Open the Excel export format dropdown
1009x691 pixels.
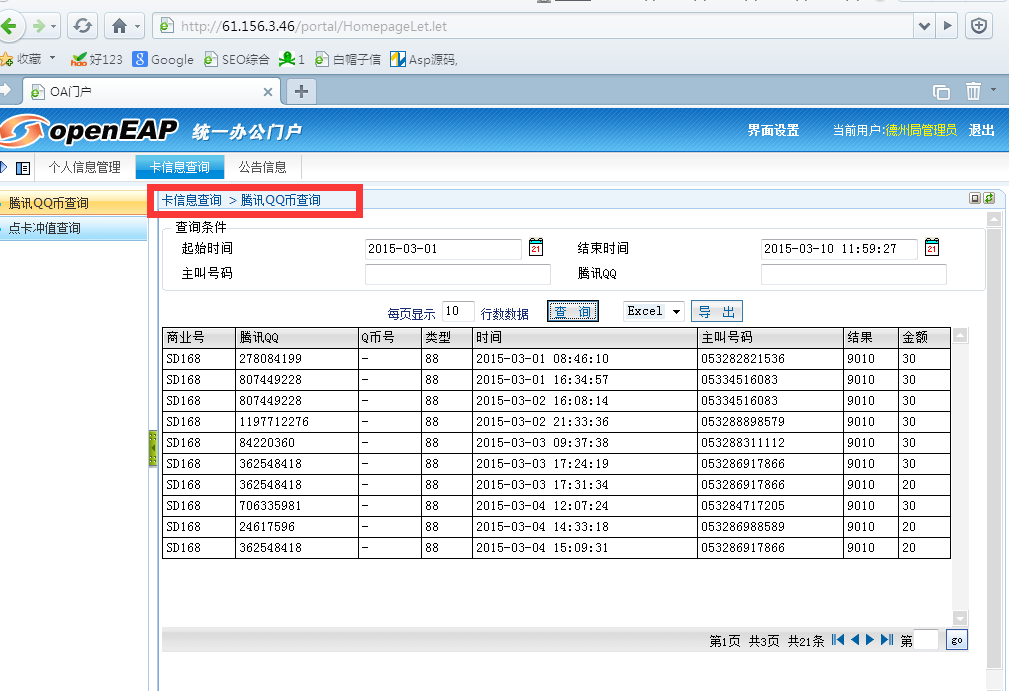[653, 311]
